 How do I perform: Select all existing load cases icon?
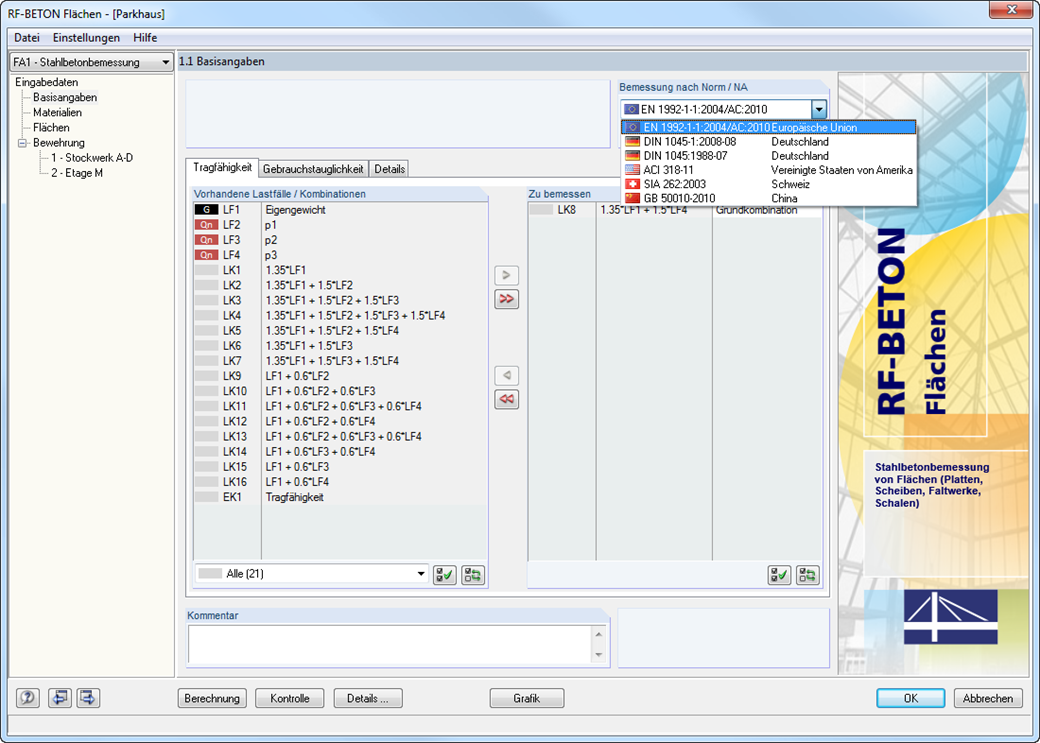(444, 574)
